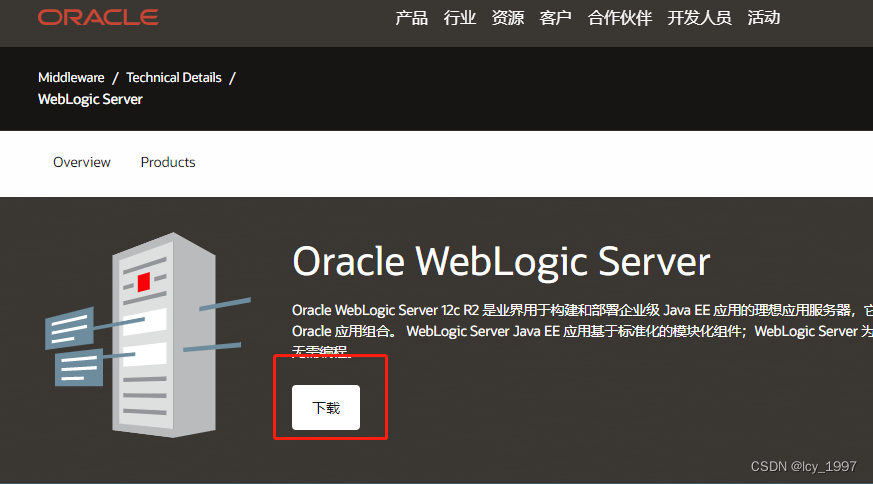Click the 下载 download button
This screenshot has width=873, height=484.
point(326,408)
